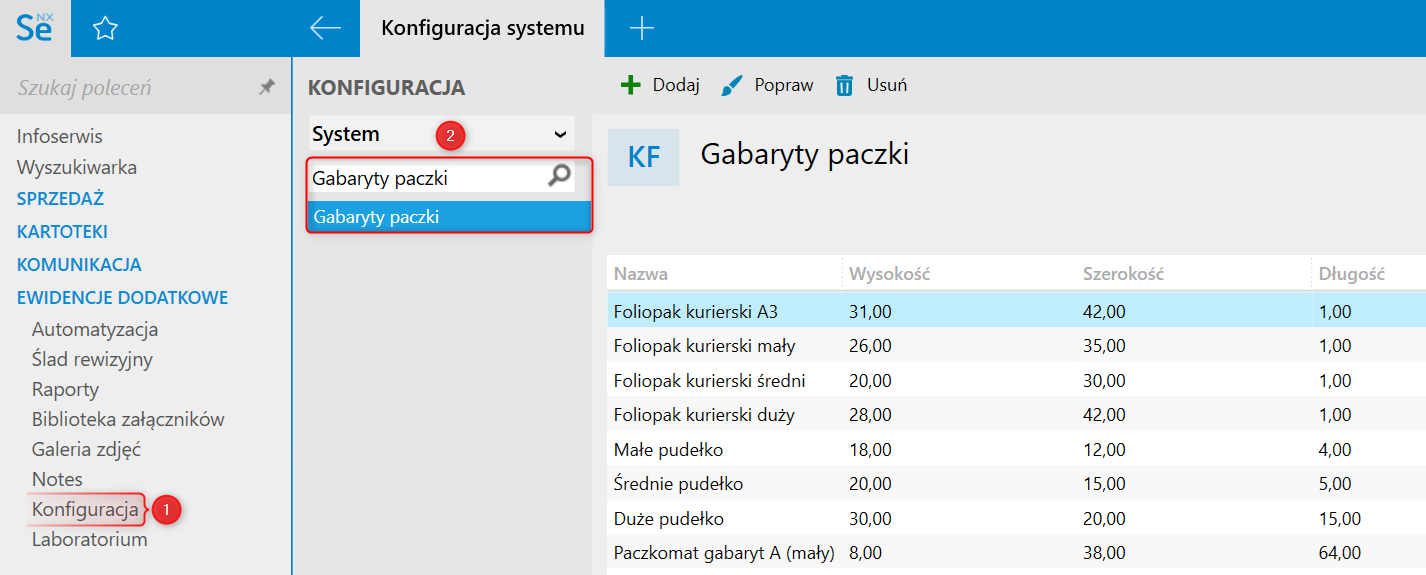Image resolution: width=1426 pixels, height=575 pixels.
Task: Collapse the EWIDENCJE DODATKOWE section
Action: coord(122,297)
